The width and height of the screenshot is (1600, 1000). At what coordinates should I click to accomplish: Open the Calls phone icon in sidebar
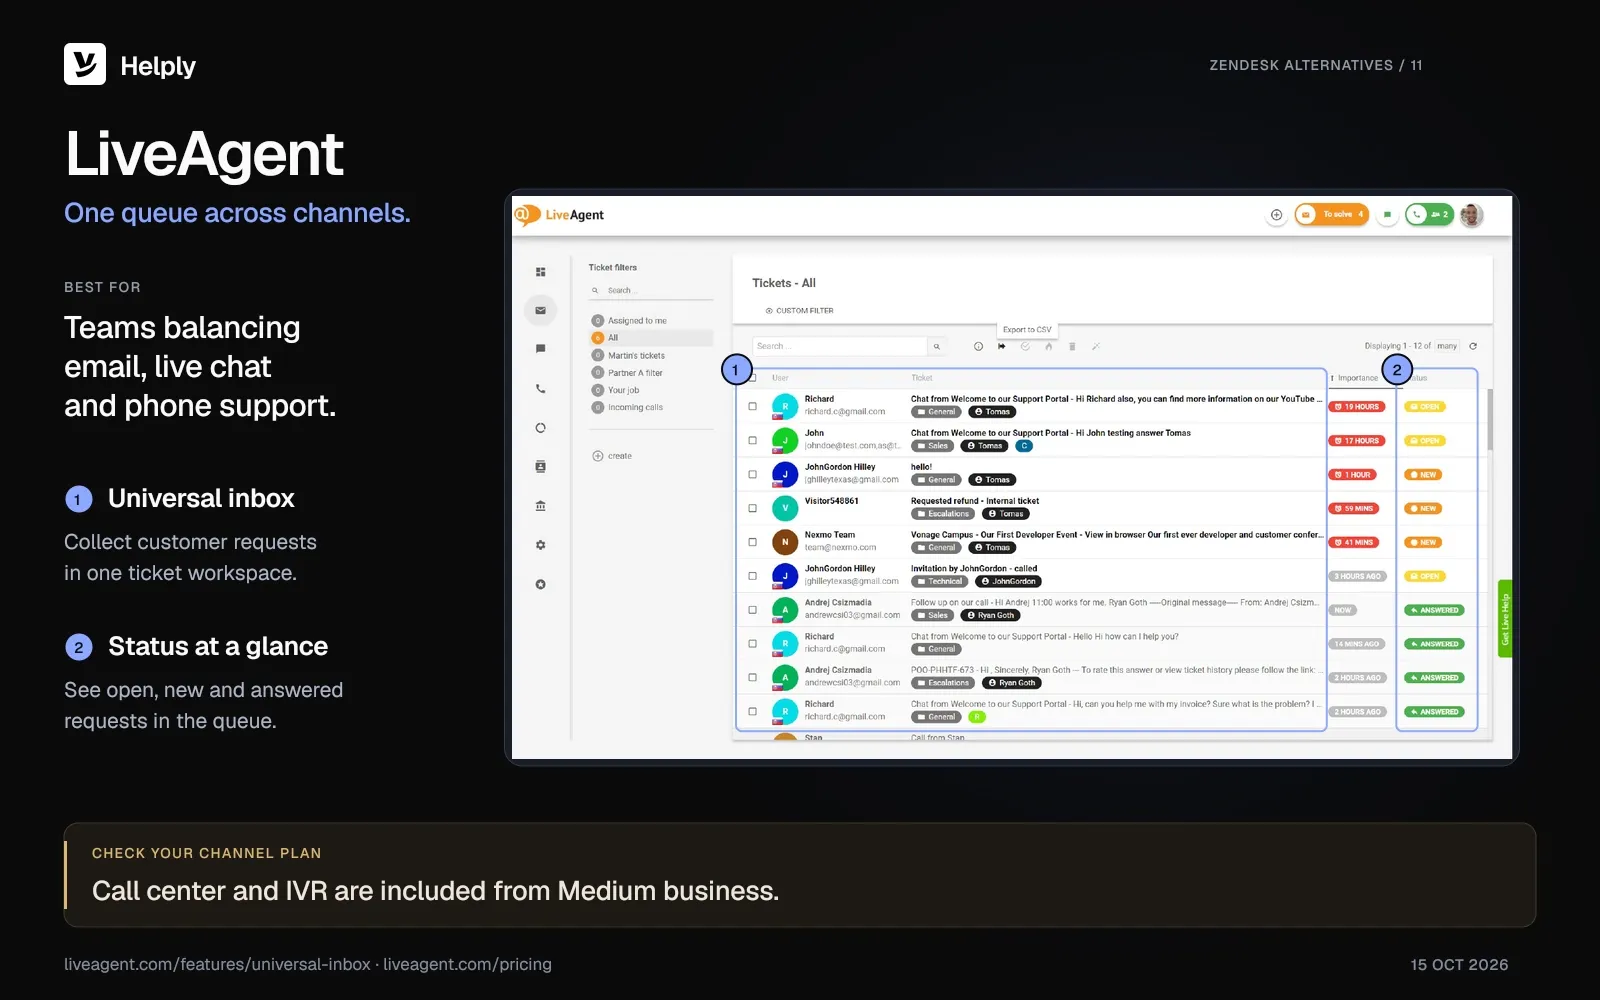click(540, 388)
